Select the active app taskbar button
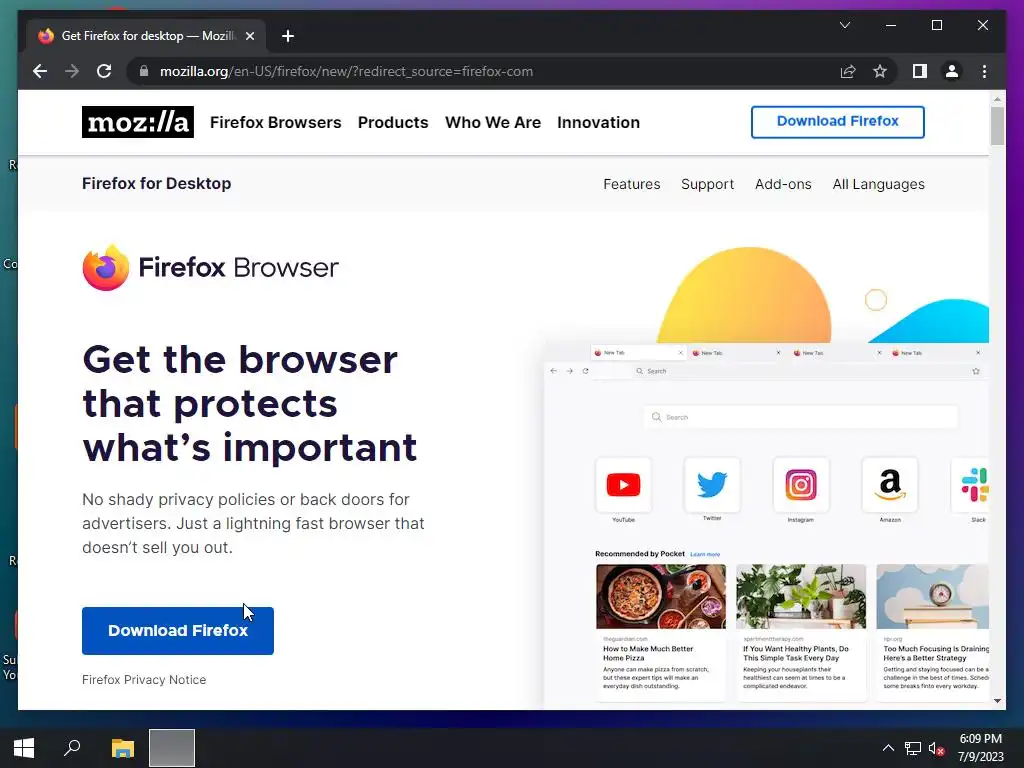 coord(172,748)
